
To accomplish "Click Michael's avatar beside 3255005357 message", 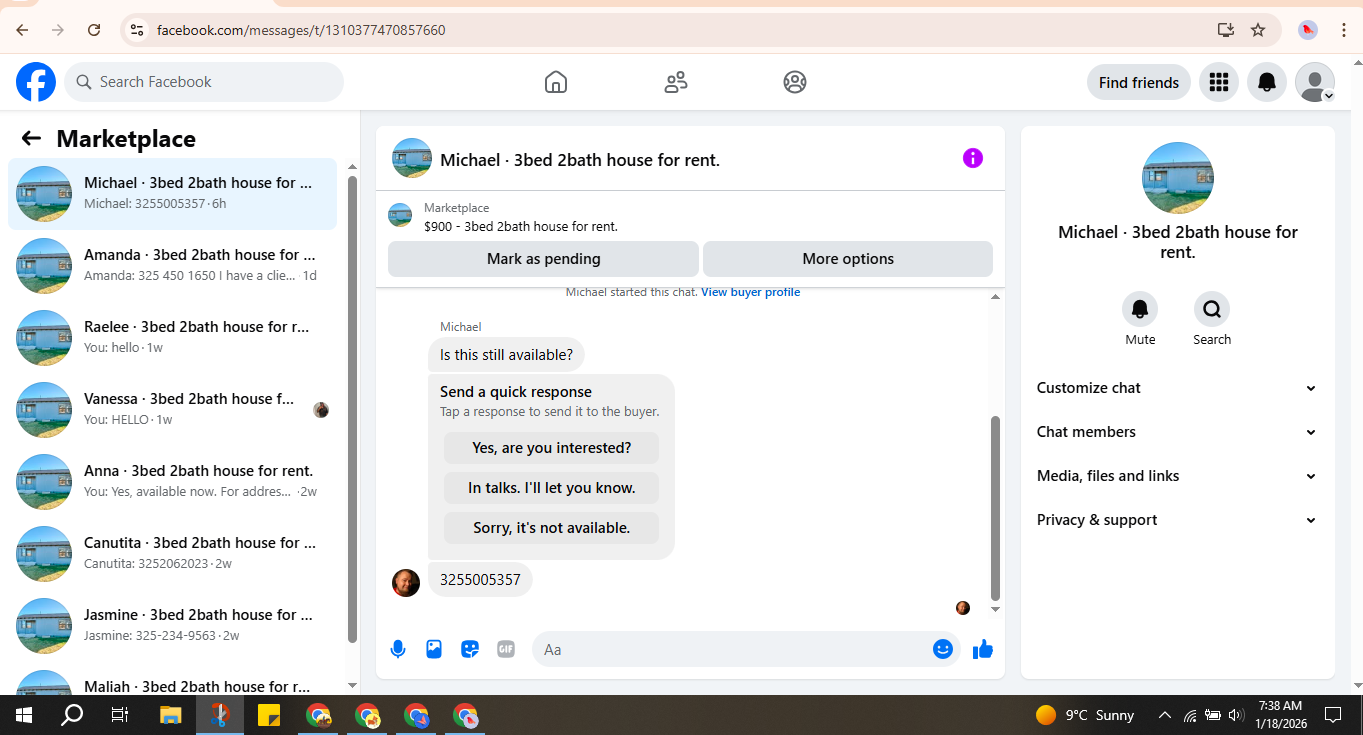I will pyautogui.click(x=406, y=583).
